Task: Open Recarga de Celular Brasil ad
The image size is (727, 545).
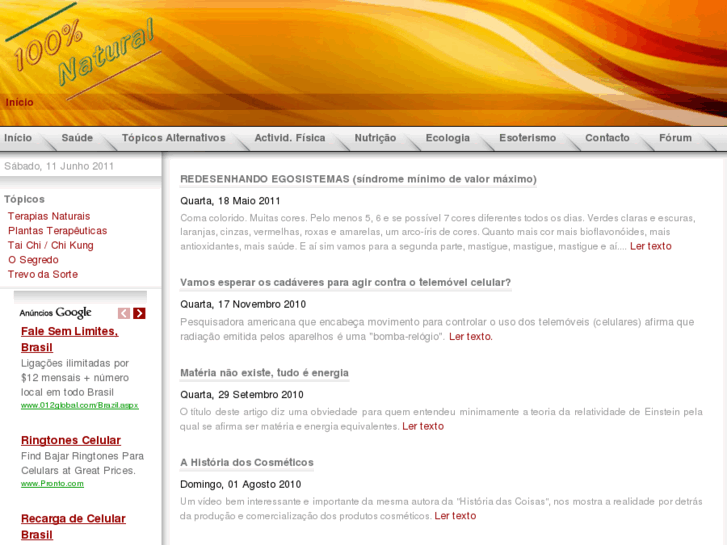Action: coord(73,527)
